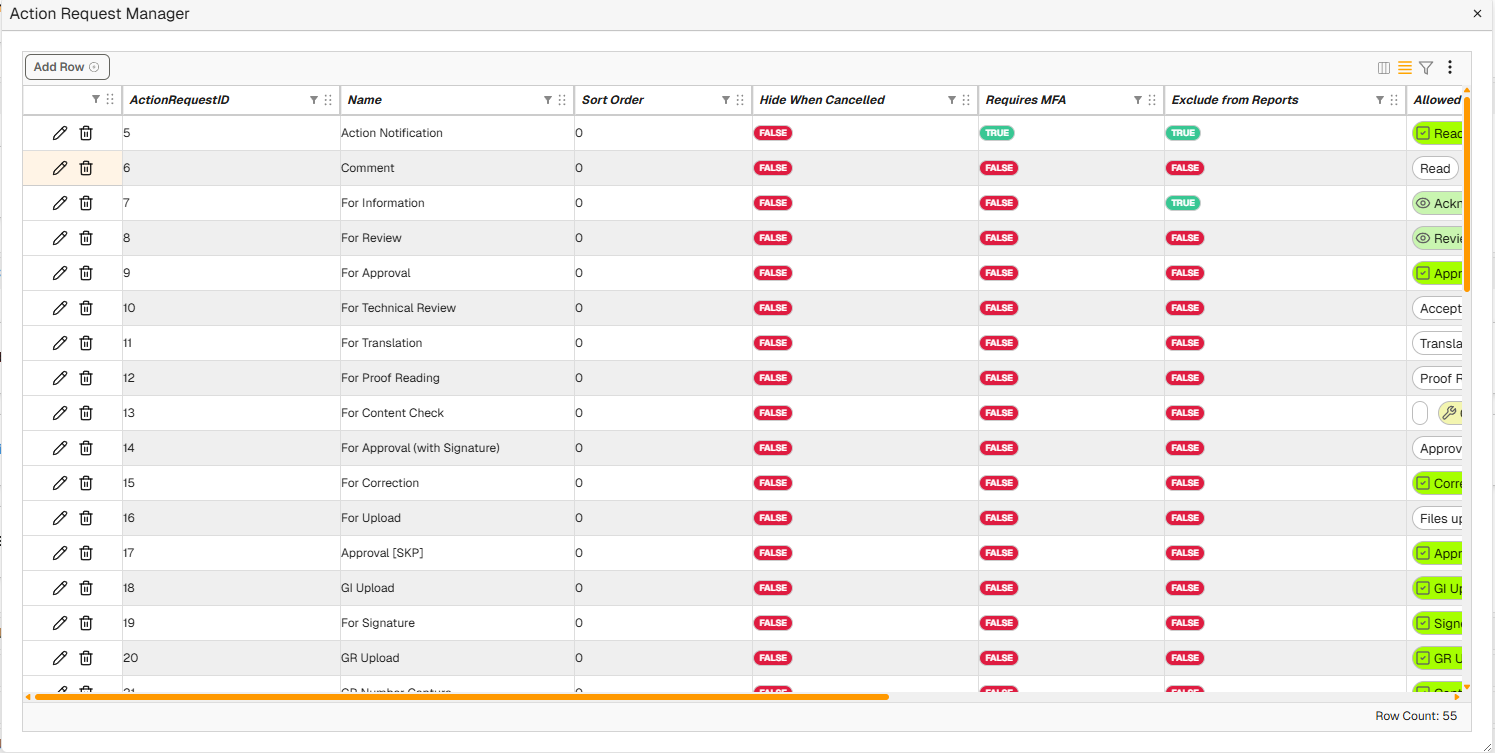Click the scroll-left arrow of horizontal scrollbar
Screen dimensions: 1495x753
(28, 697)
